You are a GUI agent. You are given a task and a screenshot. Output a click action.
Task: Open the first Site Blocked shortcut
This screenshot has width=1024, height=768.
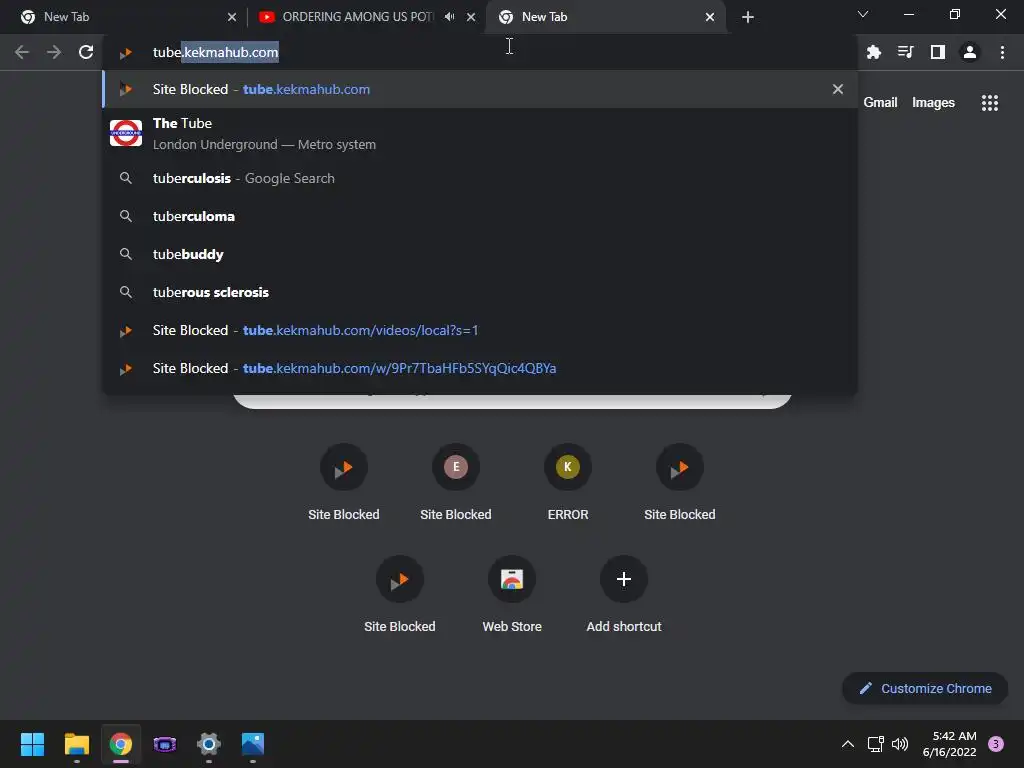(x=344, y=483)
